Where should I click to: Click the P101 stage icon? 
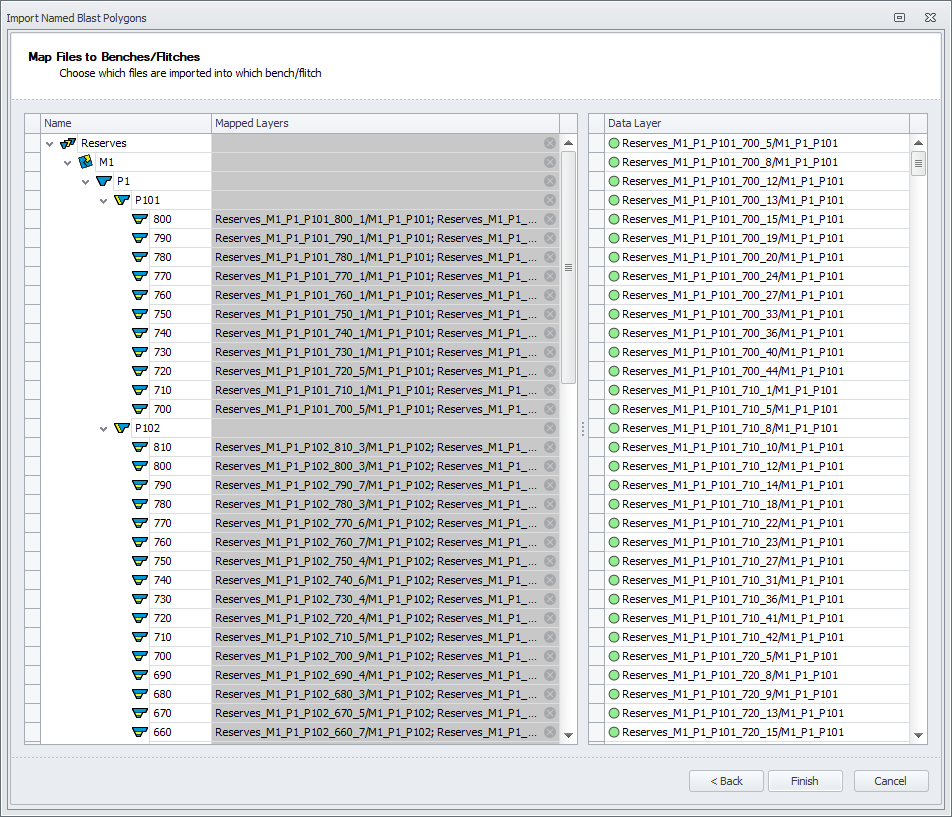[x=122, y=200]
